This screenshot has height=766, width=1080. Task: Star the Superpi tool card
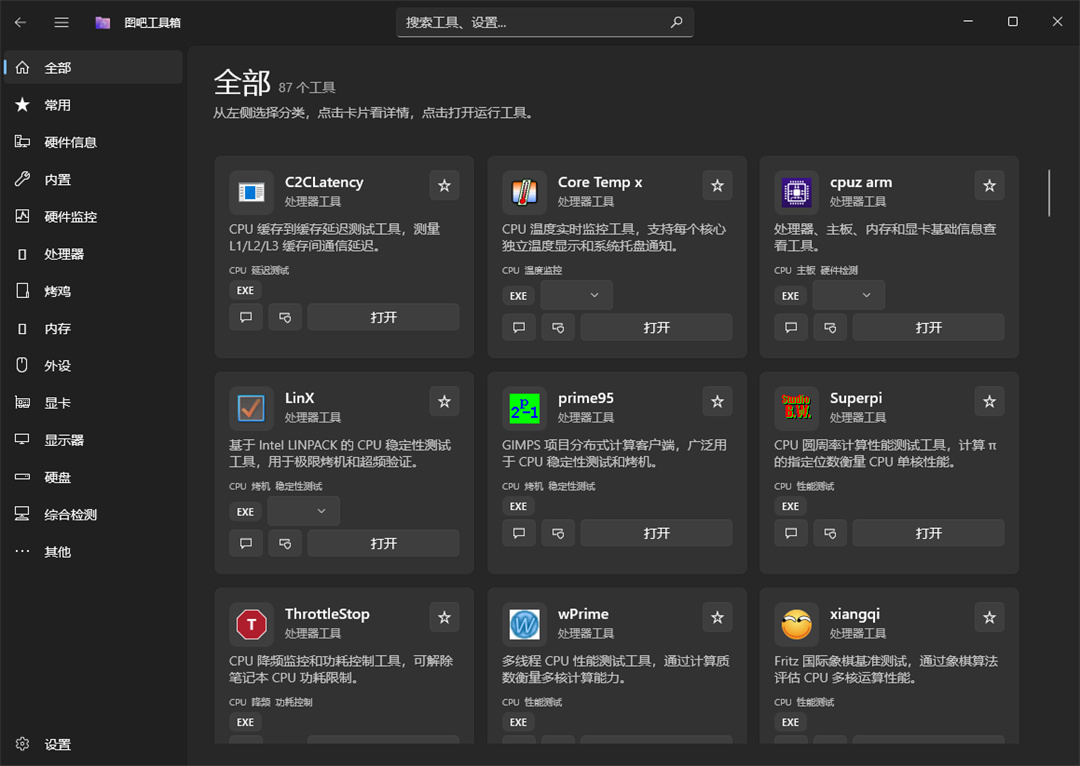[x=989, y=401]
